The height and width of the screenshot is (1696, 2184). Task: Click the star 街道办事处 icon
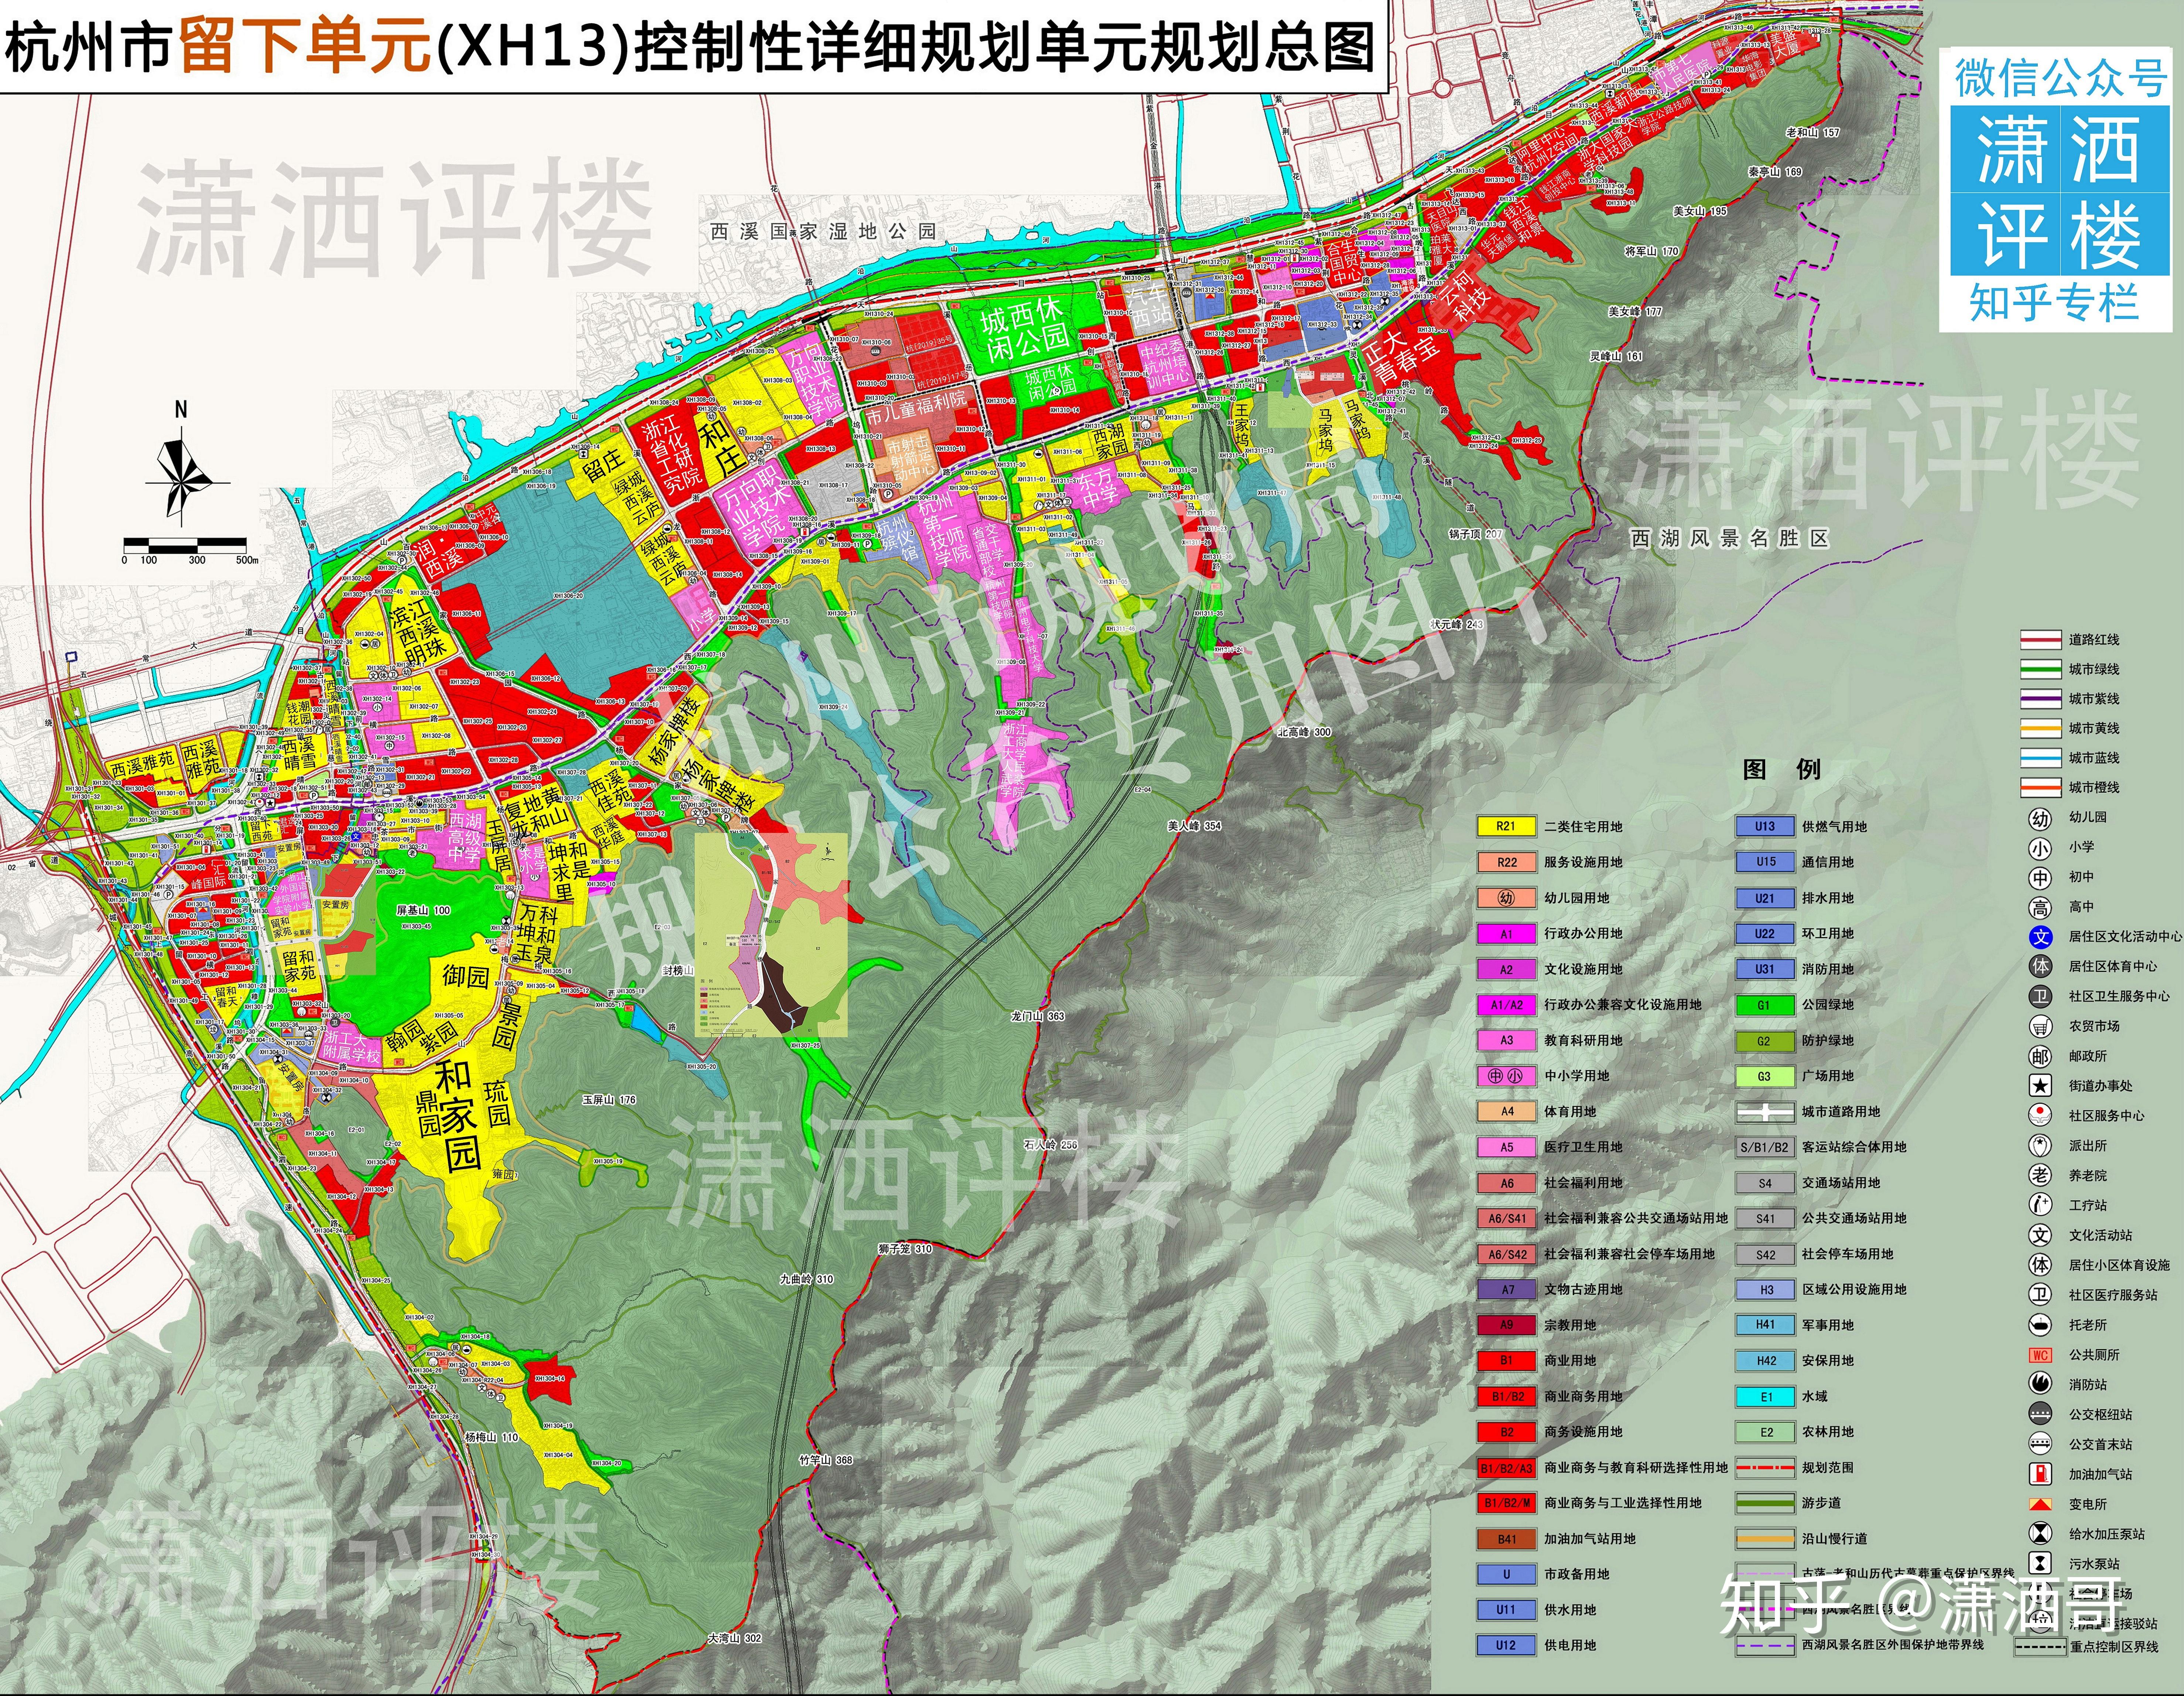tap(2040, 1086)
